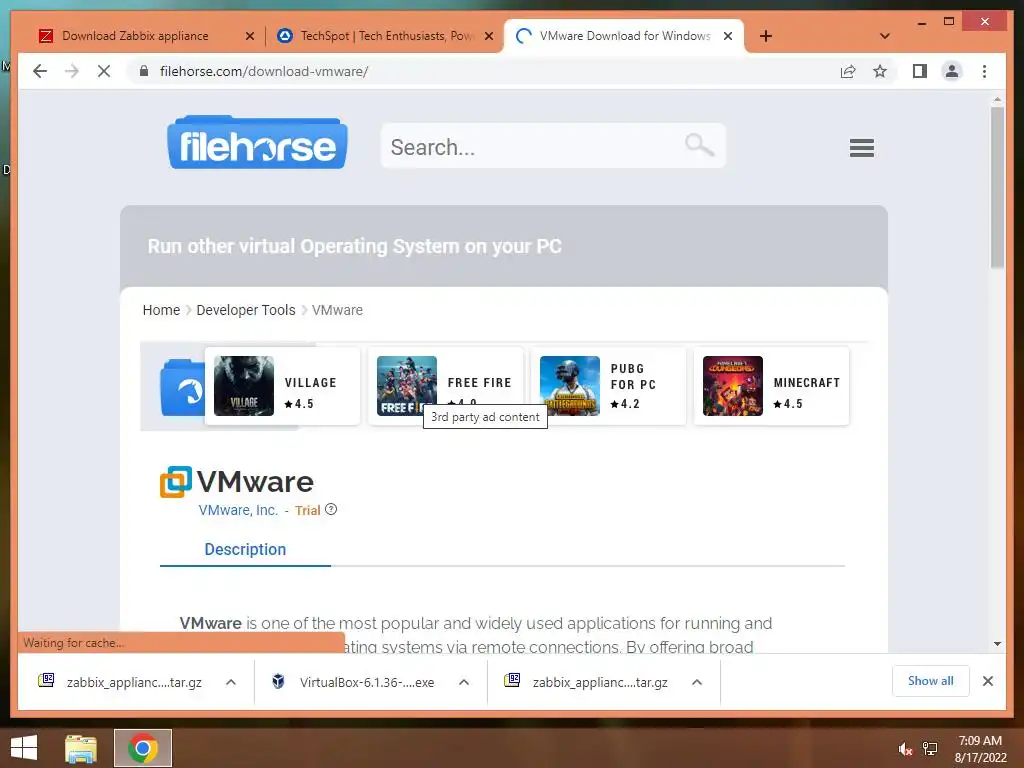Click the Chrome taskbar icon

pyautogui.click(x=143, y=748)
